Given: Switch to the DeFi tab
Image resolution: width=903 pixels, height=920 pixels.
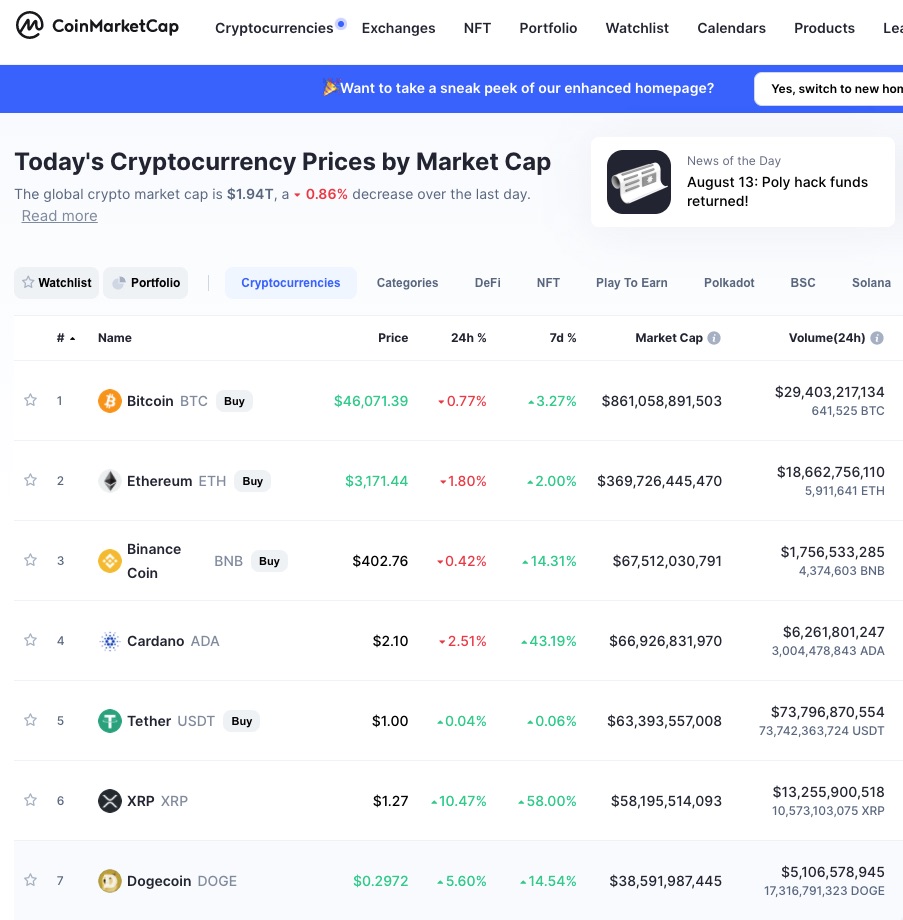Looking at the screenshot, I should (x=487, y=283).
